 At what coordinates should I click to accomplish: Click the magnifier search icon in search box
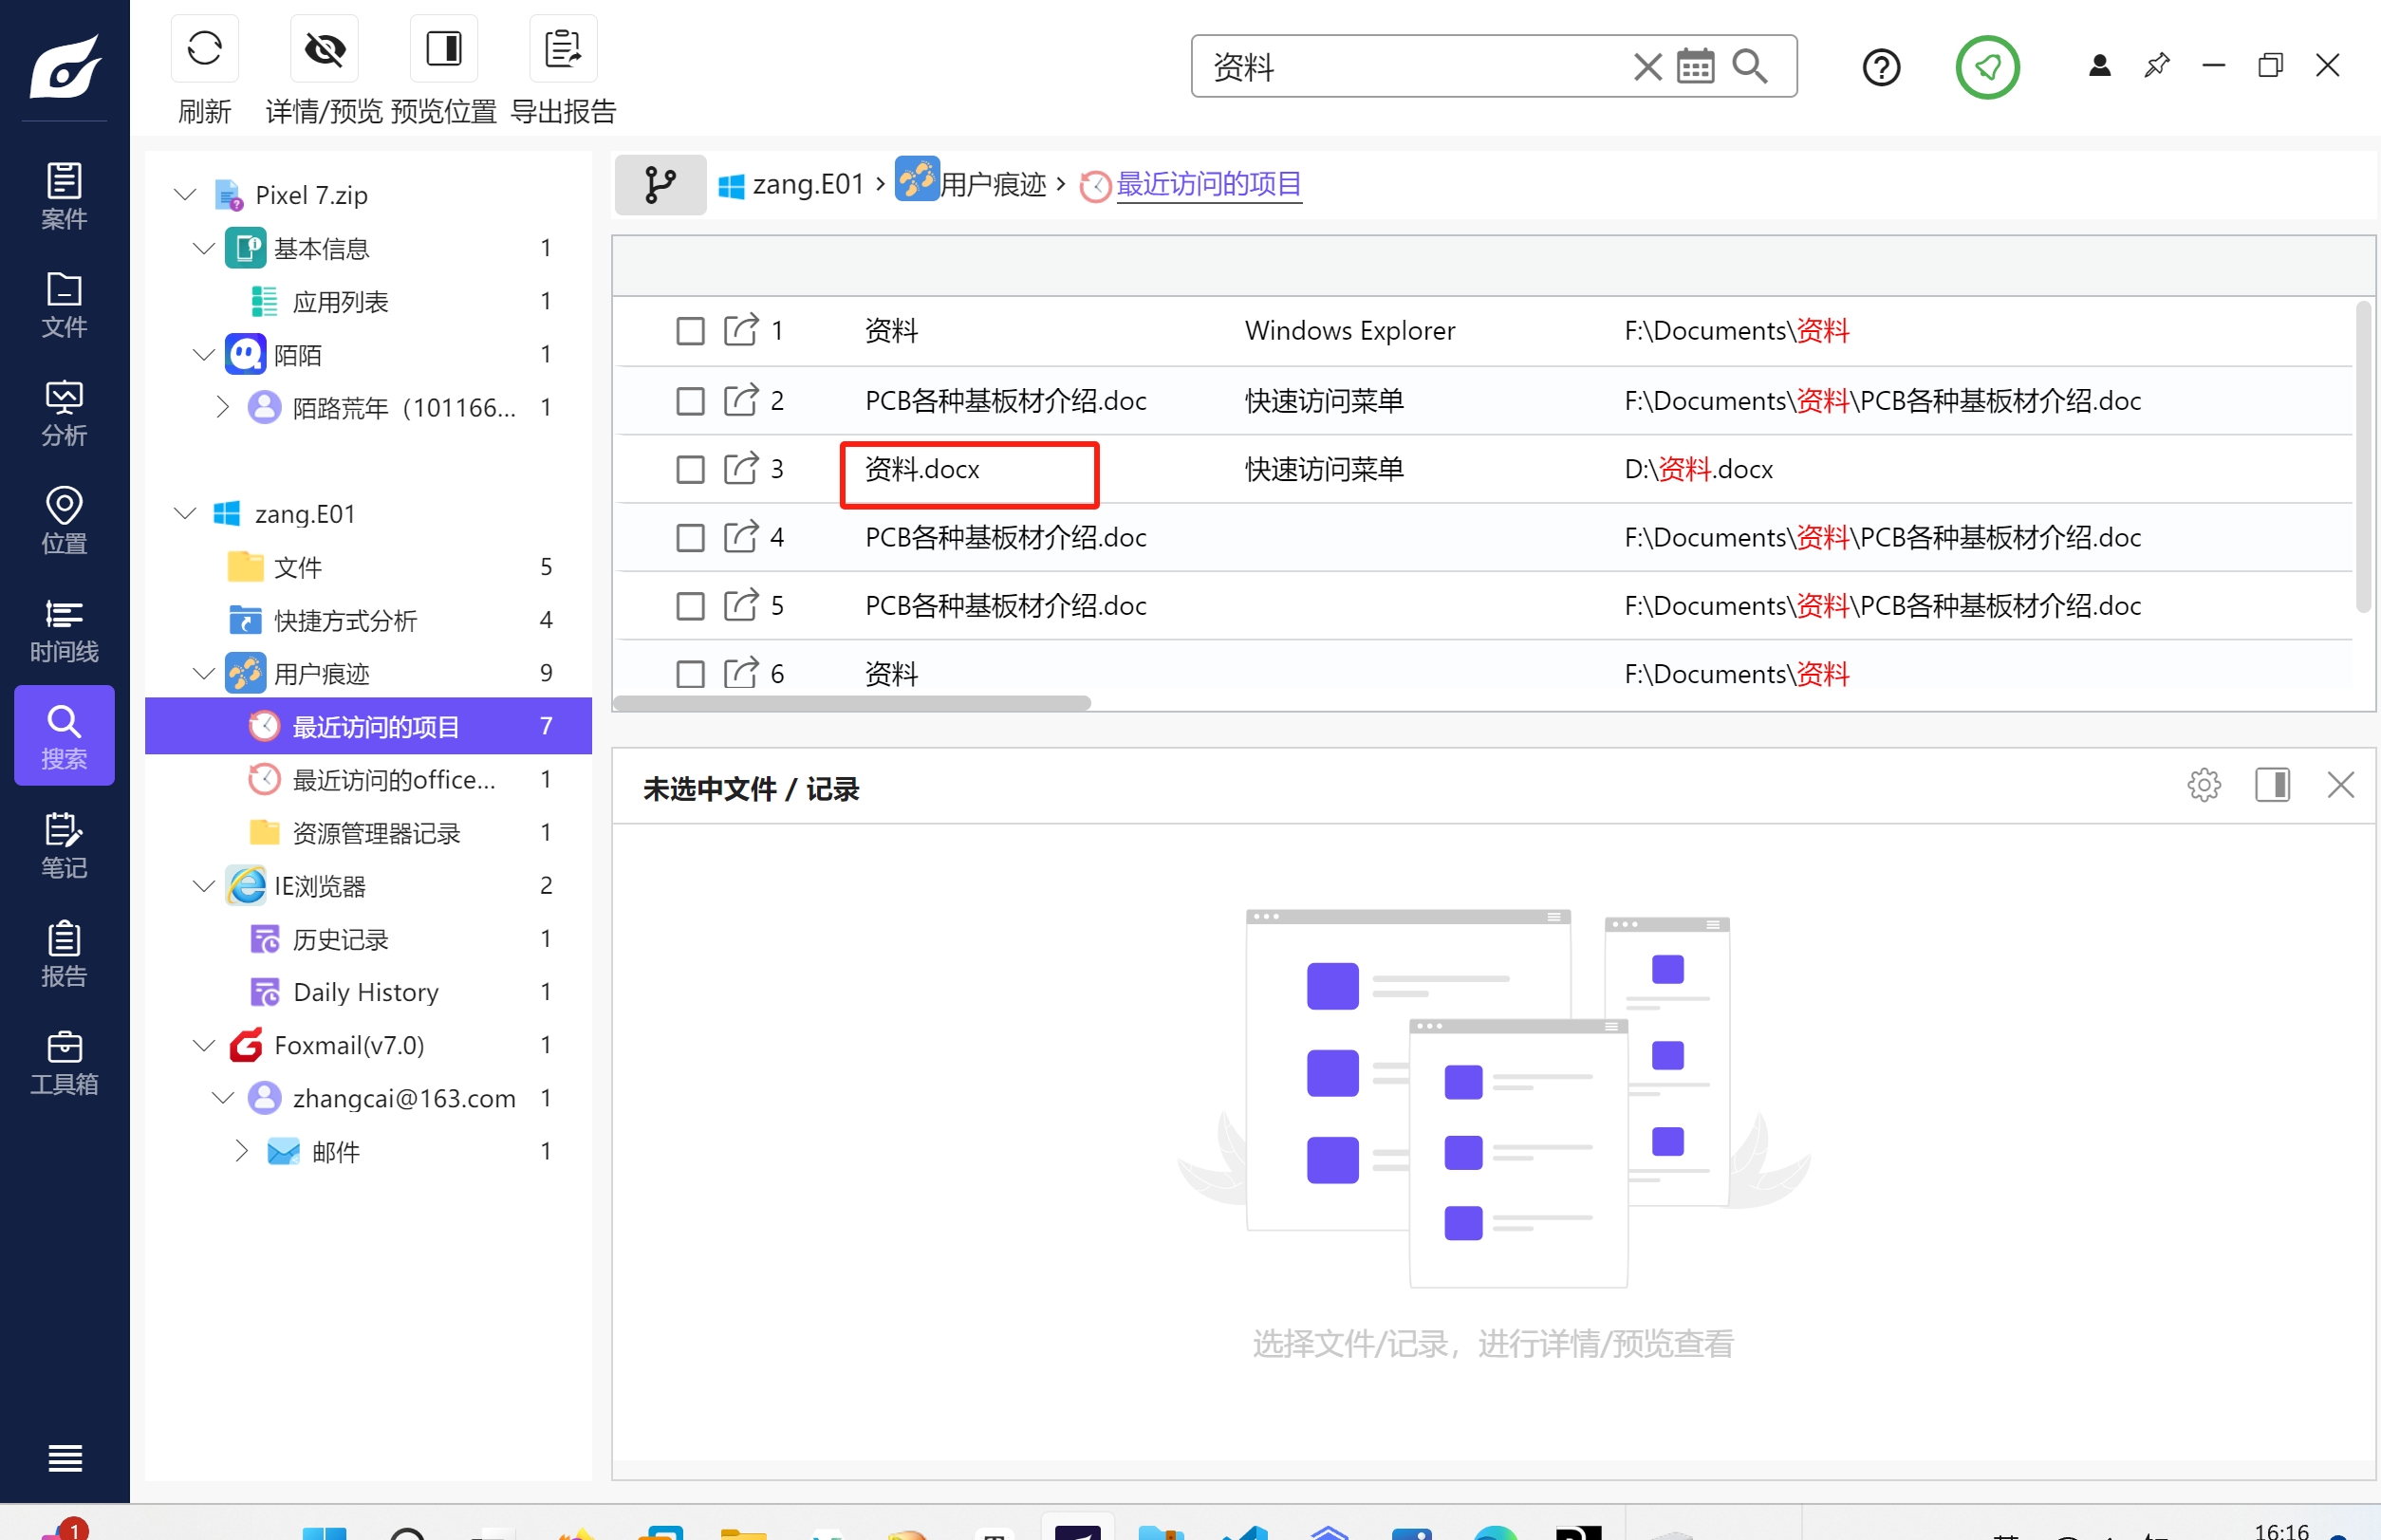click(1749, 67)
